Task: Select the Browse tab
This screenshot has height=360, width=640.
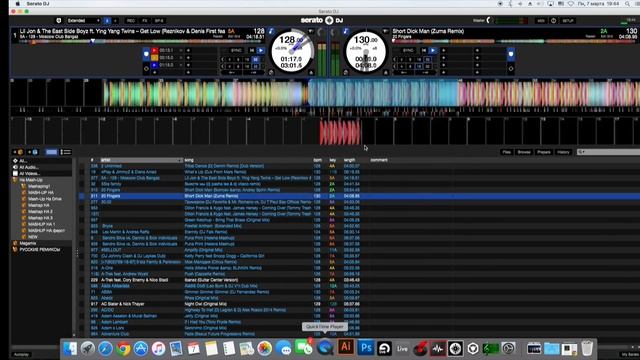Action: (524, 152)
